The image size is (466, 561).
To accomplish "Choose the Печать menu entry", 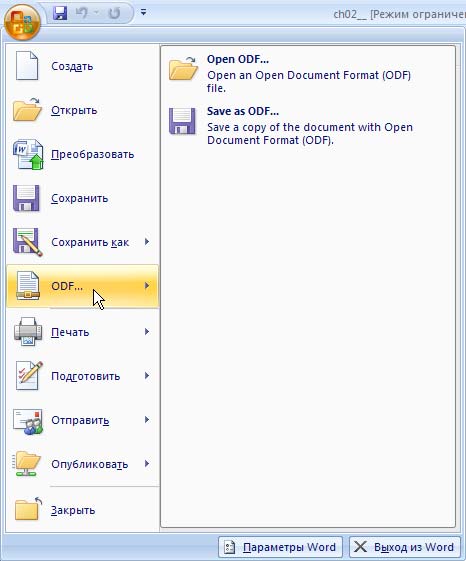I will pyautogui.click(x=83, y=332).
